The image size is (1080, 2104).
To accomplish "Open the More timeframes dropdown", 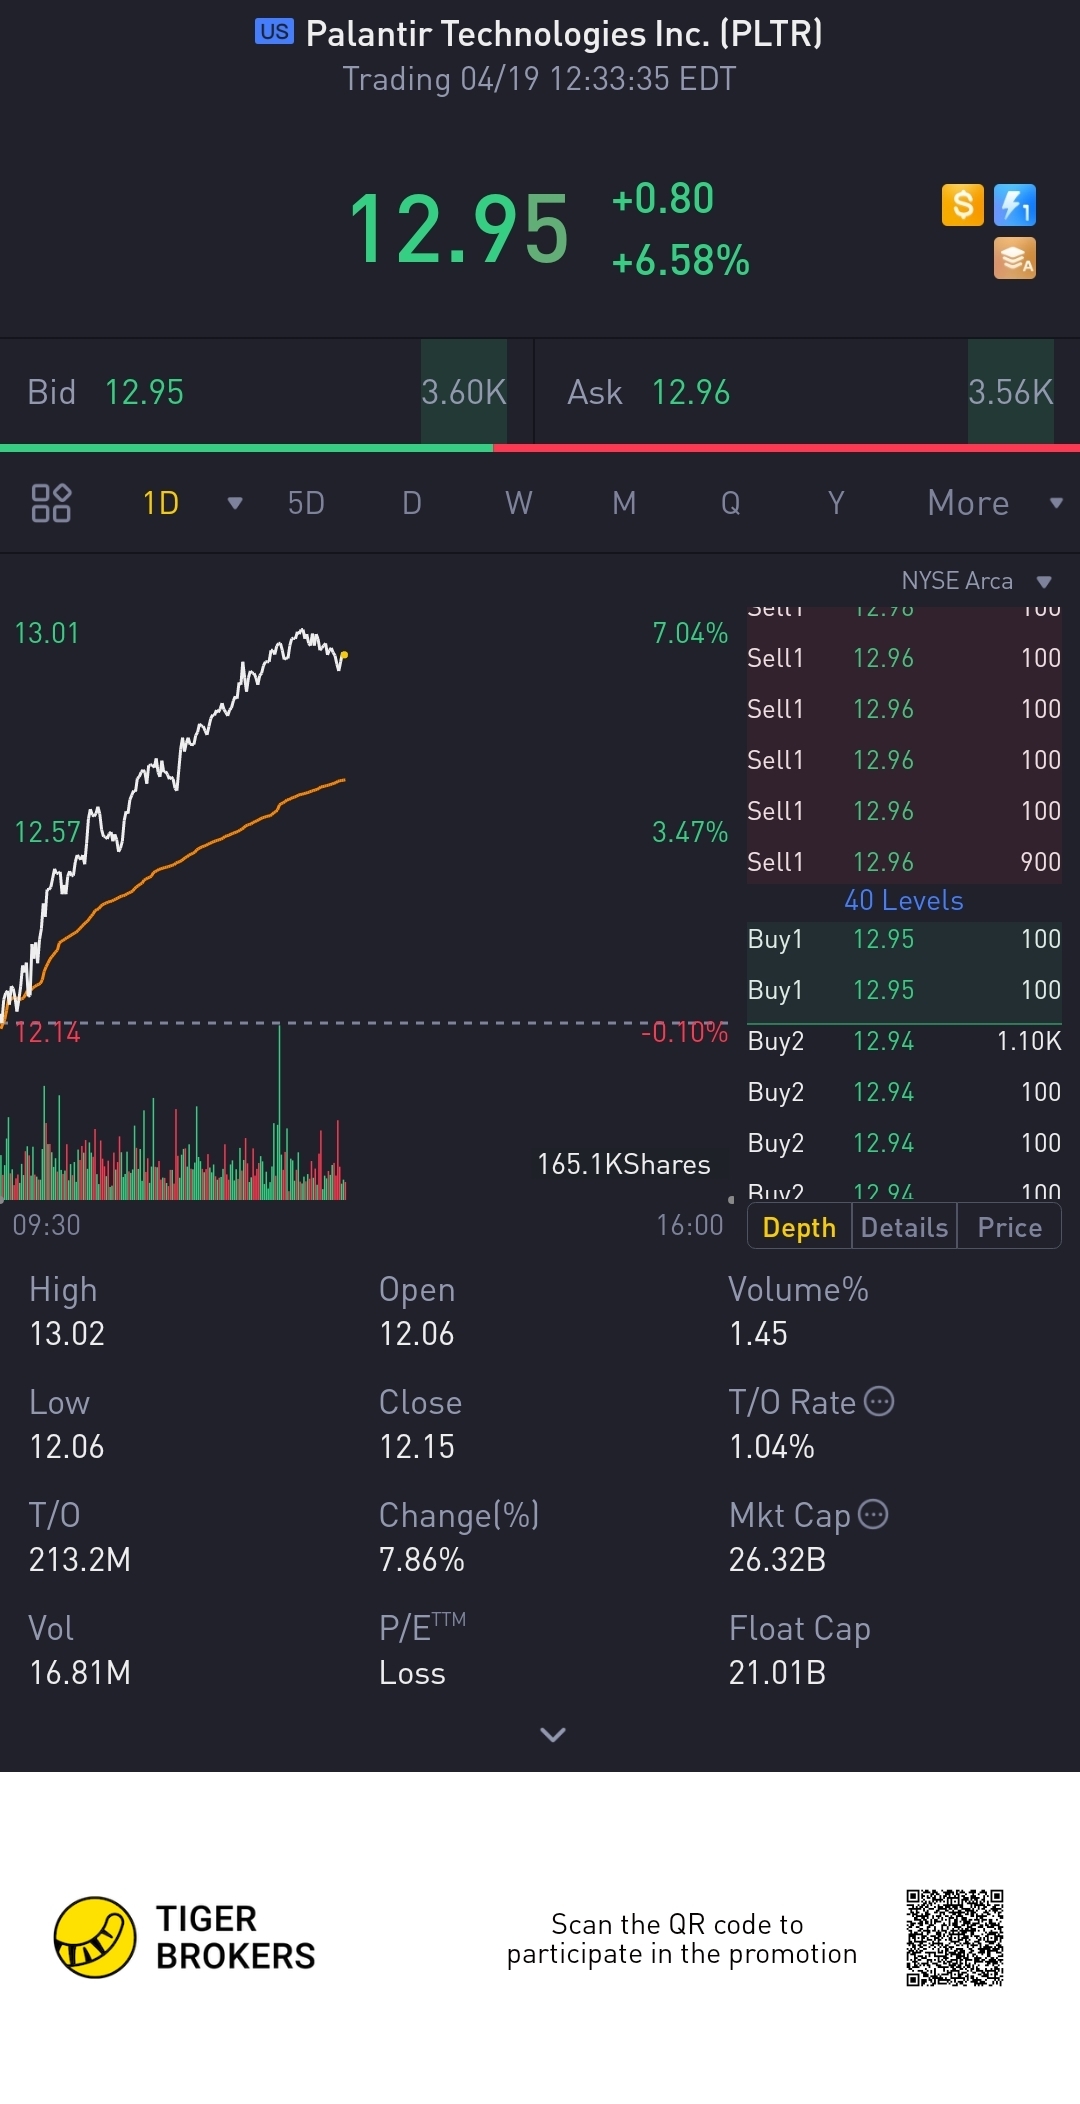I will click(994, 503).
